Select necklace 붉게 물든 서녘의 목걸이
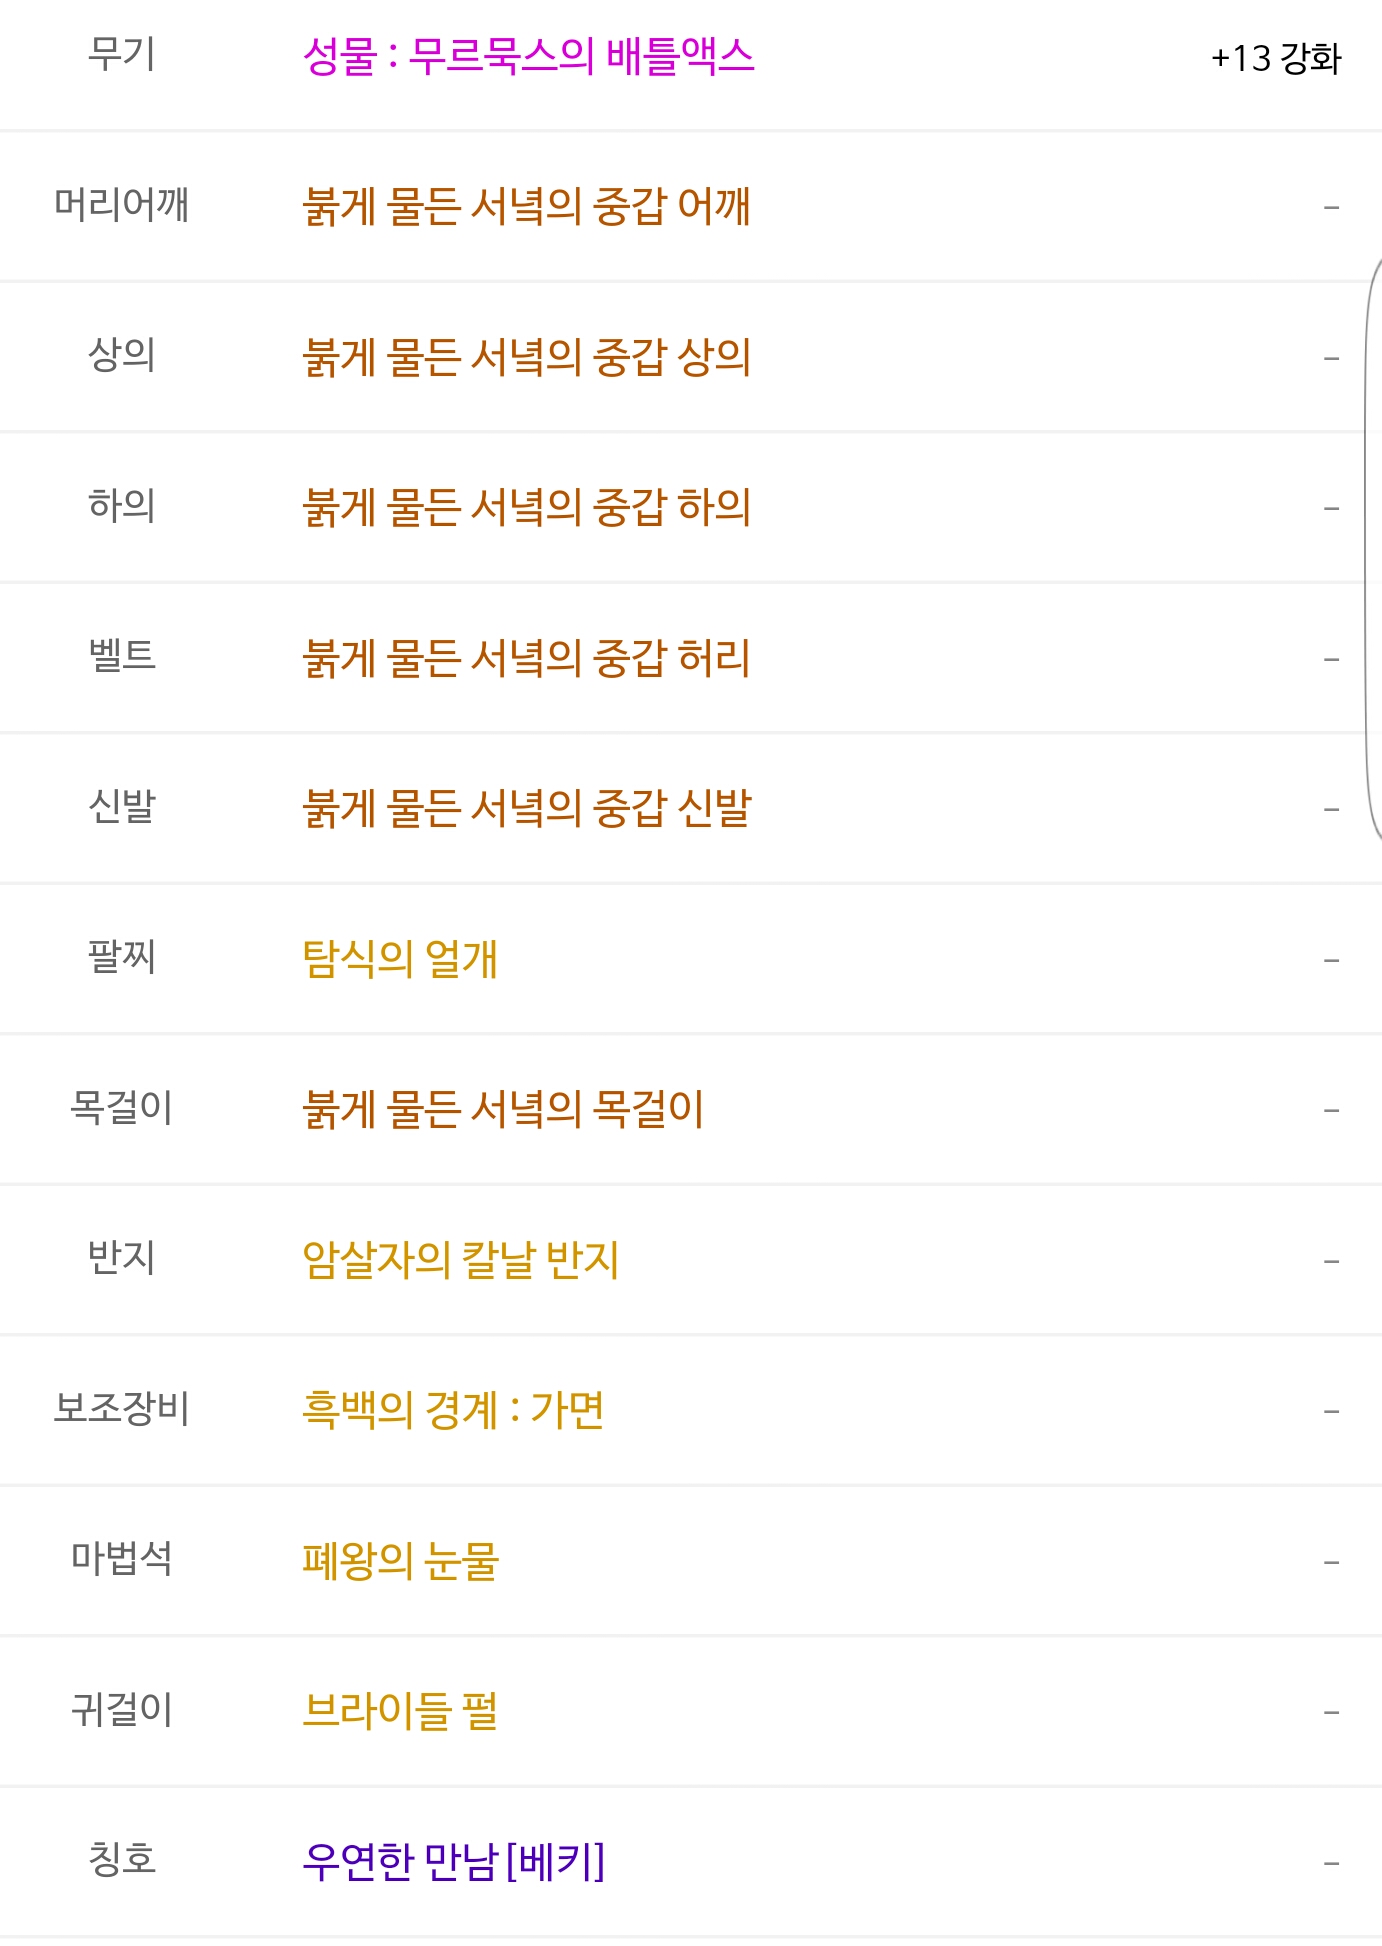This screenshot has height=1946, width=1382. coord(504,1109)
